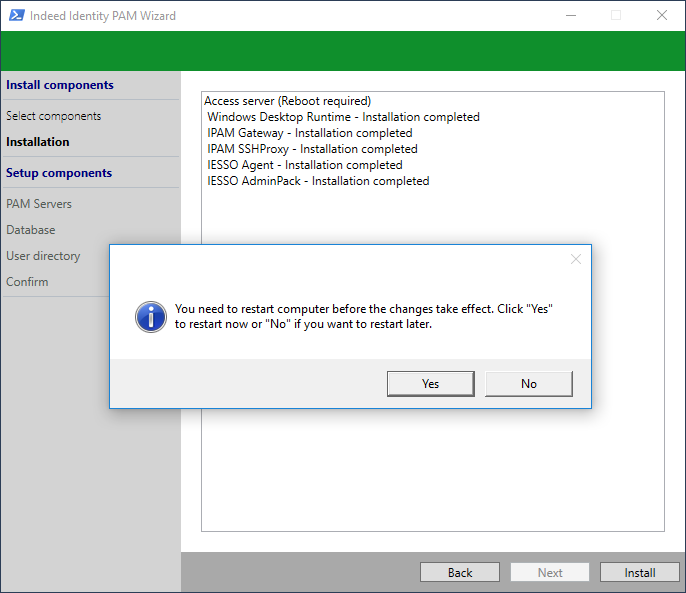The image size is (686, 593).
Task: Open the Setup components section
Action: (59, 173)
